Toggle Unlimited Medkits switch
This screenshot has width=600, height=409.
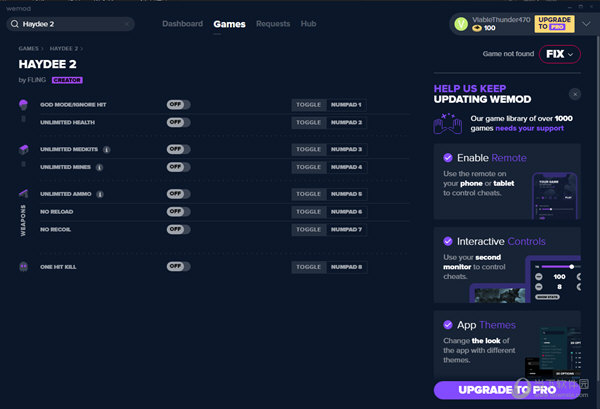coord(178,149)
